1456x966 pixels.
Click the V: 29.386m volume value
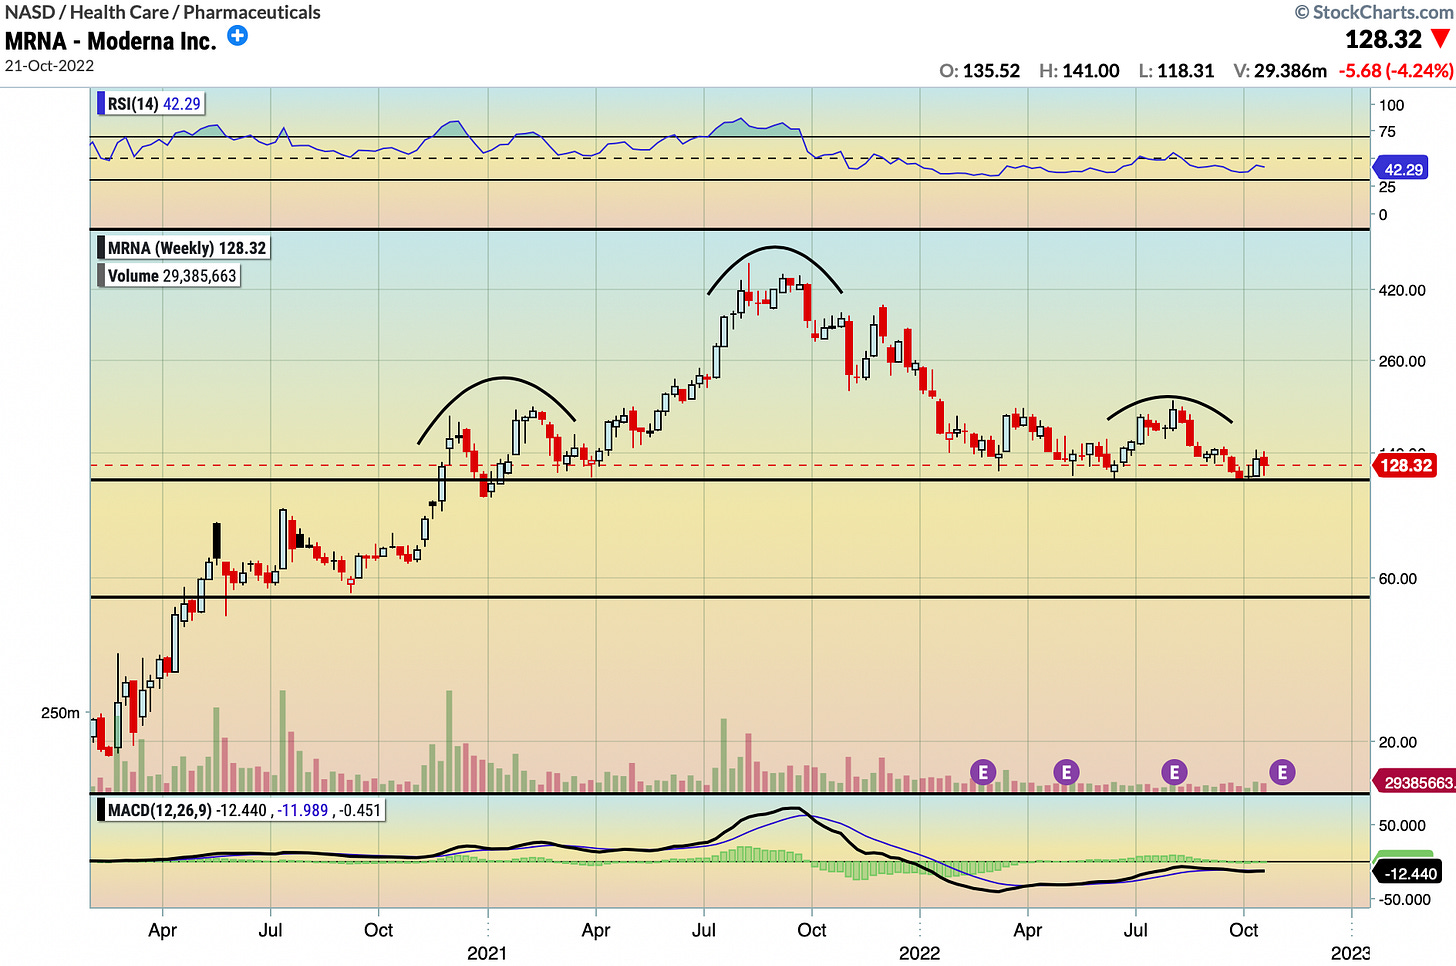tap(1280, 71)
